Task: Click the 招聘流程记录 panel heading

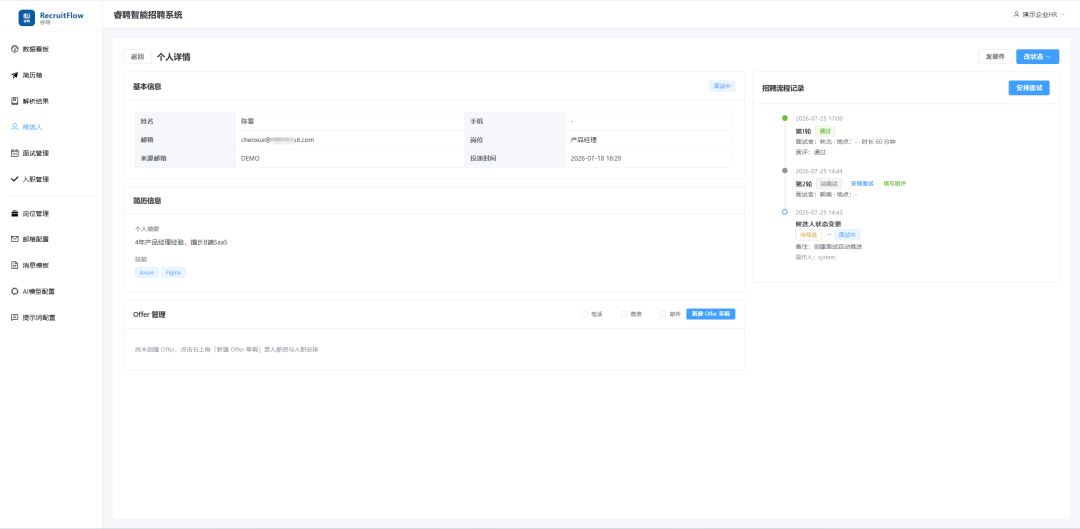Action: (783, 88)
